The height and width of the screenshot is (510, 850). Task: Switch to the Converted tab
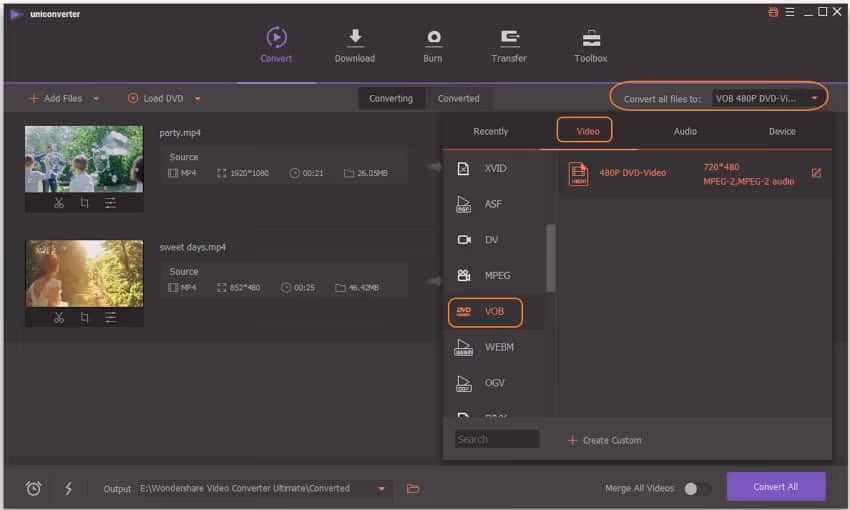pyautogui.click(x=459, y=99)
